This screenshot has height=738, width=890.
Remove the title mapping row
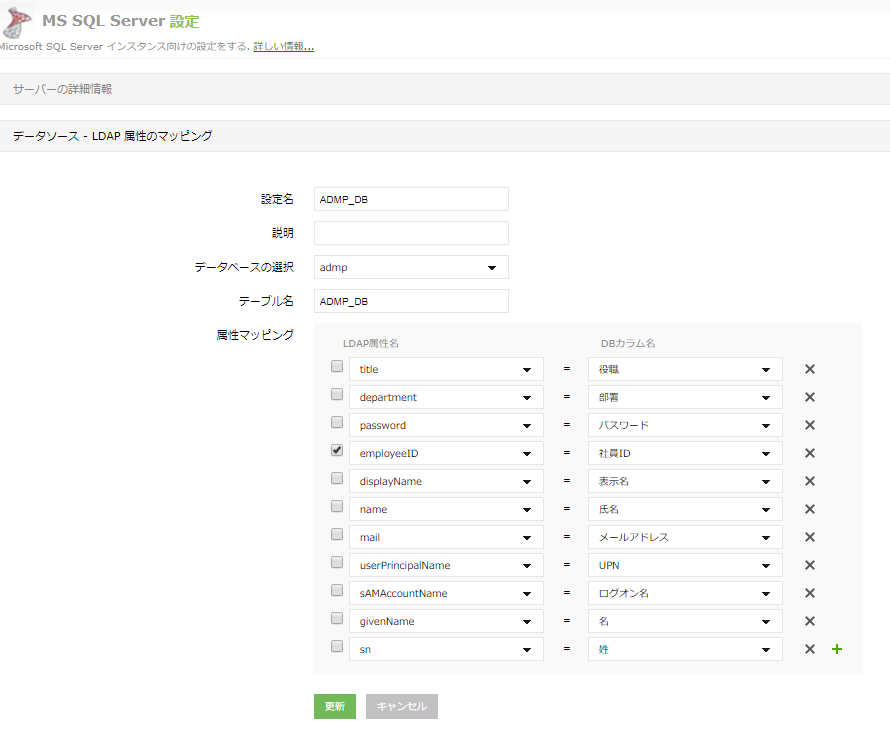(x=809, y=369)
